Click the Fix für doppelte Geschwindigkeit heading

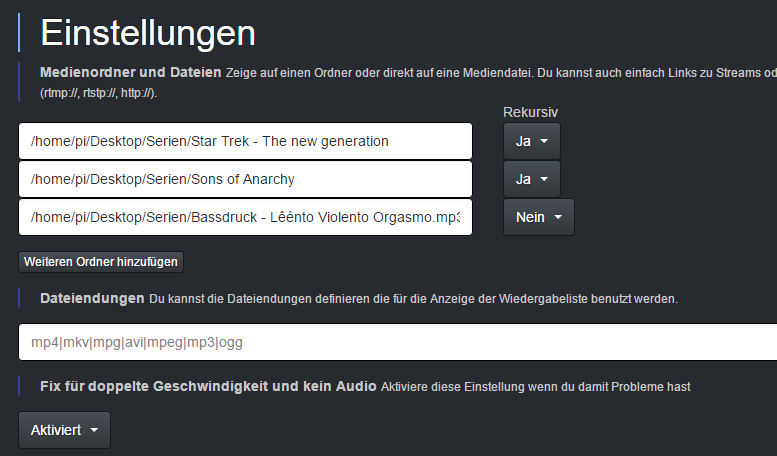[208, 386]
